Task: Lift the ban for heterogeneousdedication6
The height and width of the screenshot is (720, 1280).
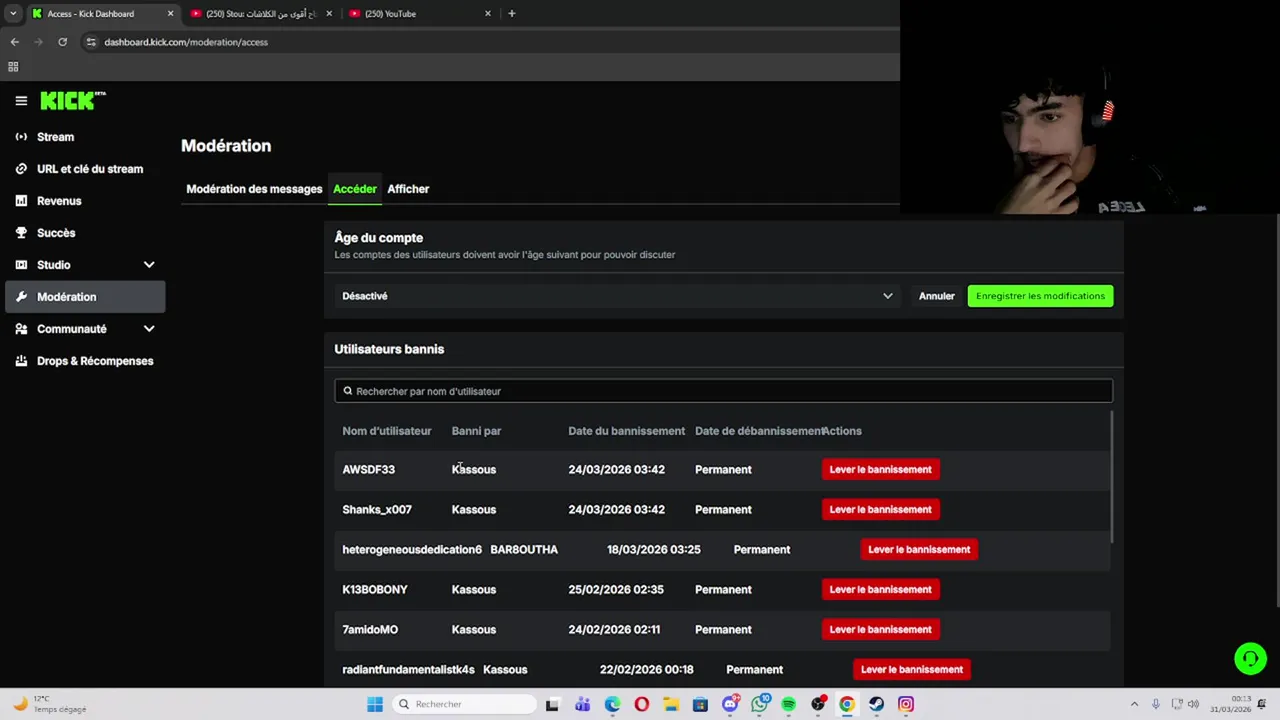Action: (919, 549)
